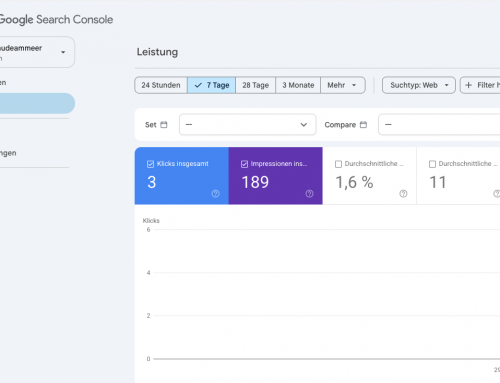This screenshot has height=383, width=500.
Task: Open the property selector dropdown arrow
Action: tap(63, 52)
